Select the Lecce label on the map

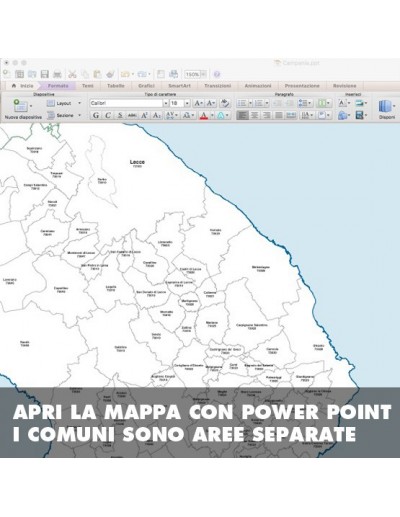point(137,162)
